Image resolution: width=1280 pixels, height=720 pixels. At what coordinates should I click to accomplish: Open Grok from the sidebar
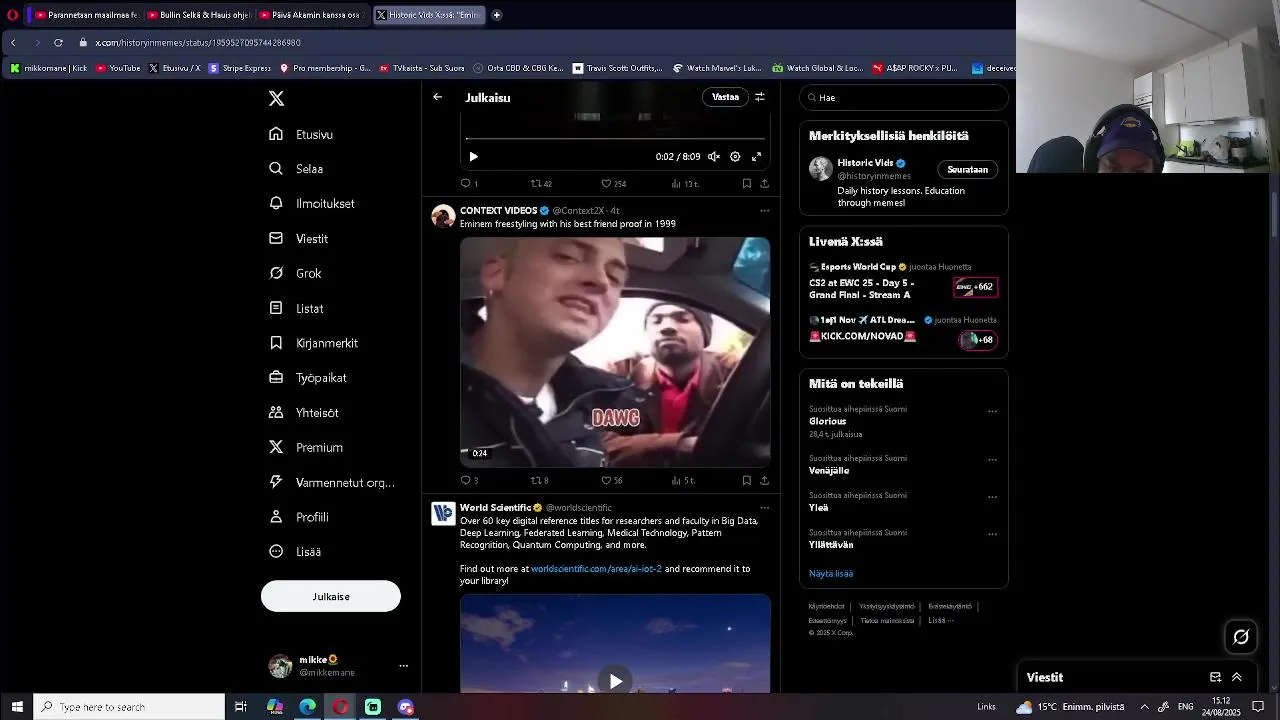point(295,273)
